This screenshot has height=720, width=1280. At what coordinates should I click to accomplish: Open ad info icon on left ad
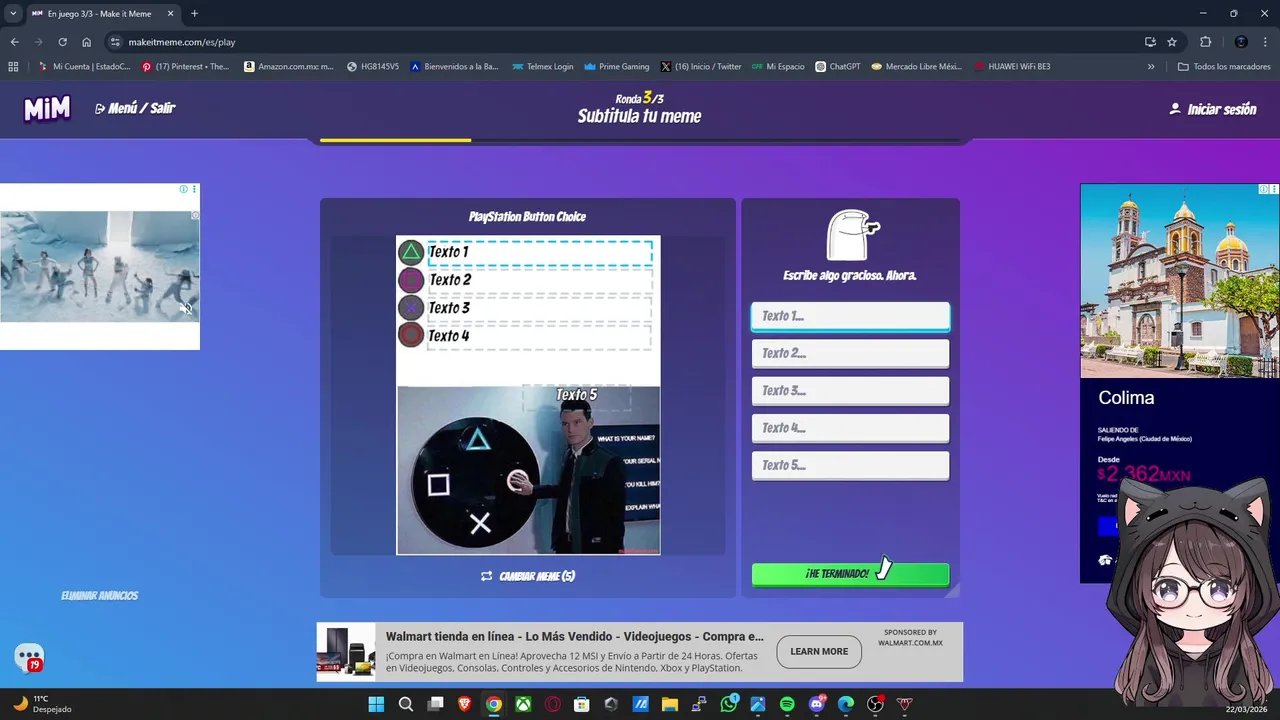(183, 189)
